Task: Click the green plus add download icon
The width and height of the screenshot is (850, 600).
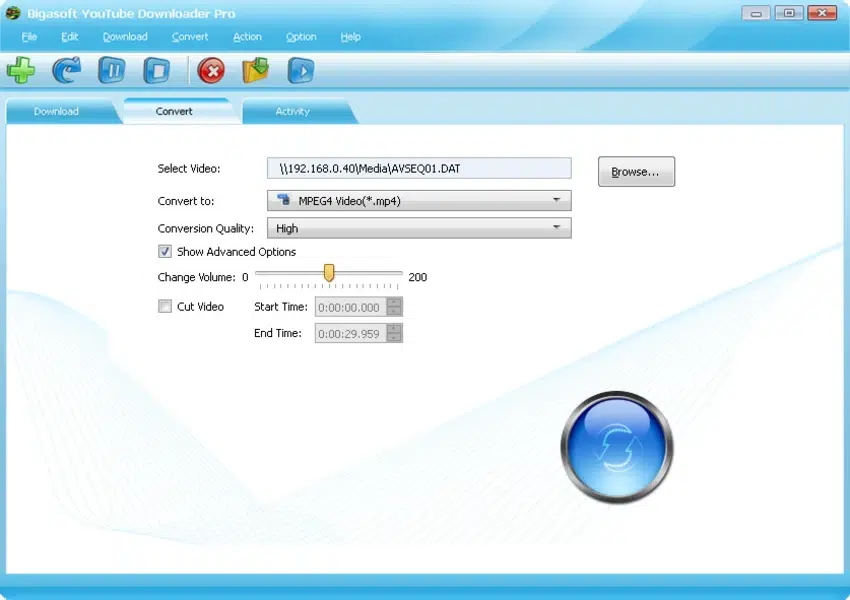Action: tap(21, 70)
